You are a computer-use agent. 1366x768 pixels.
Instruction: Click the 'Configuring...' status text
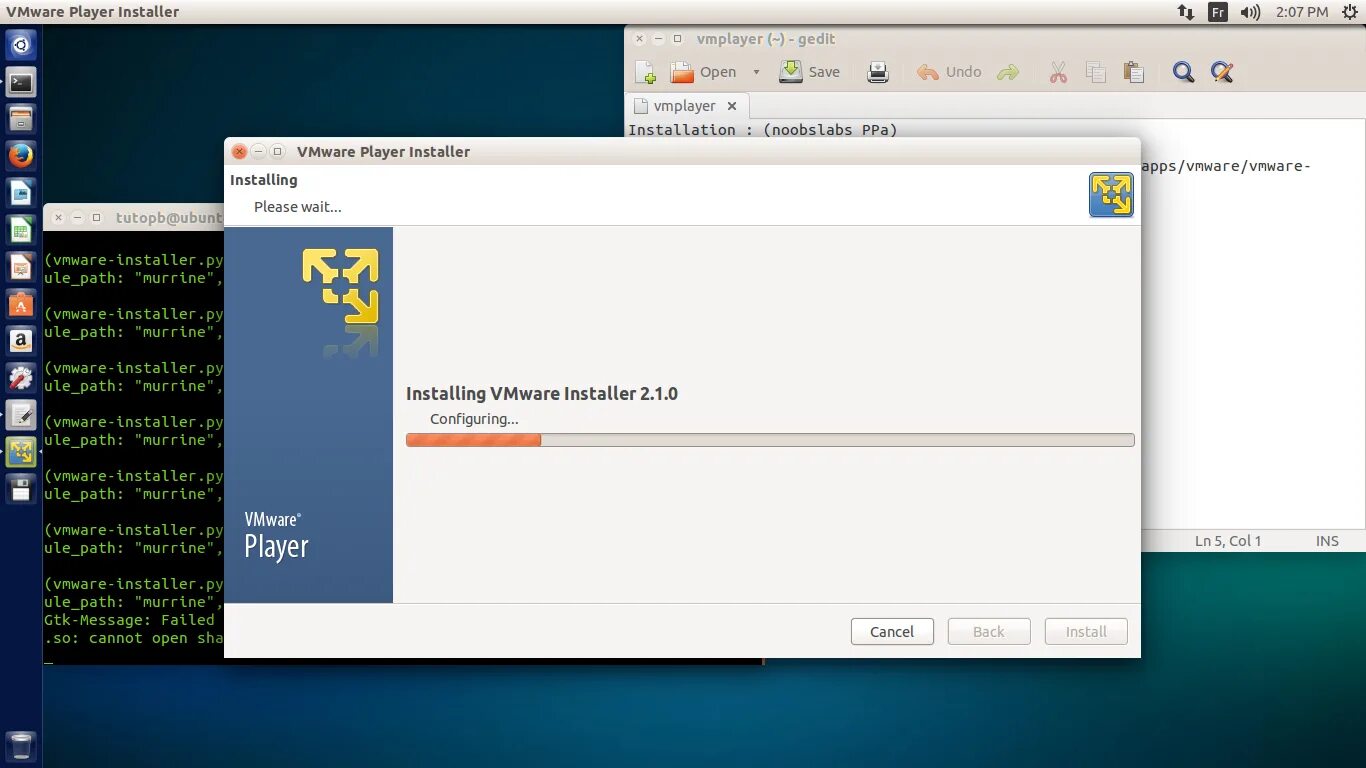pos(474,419)
